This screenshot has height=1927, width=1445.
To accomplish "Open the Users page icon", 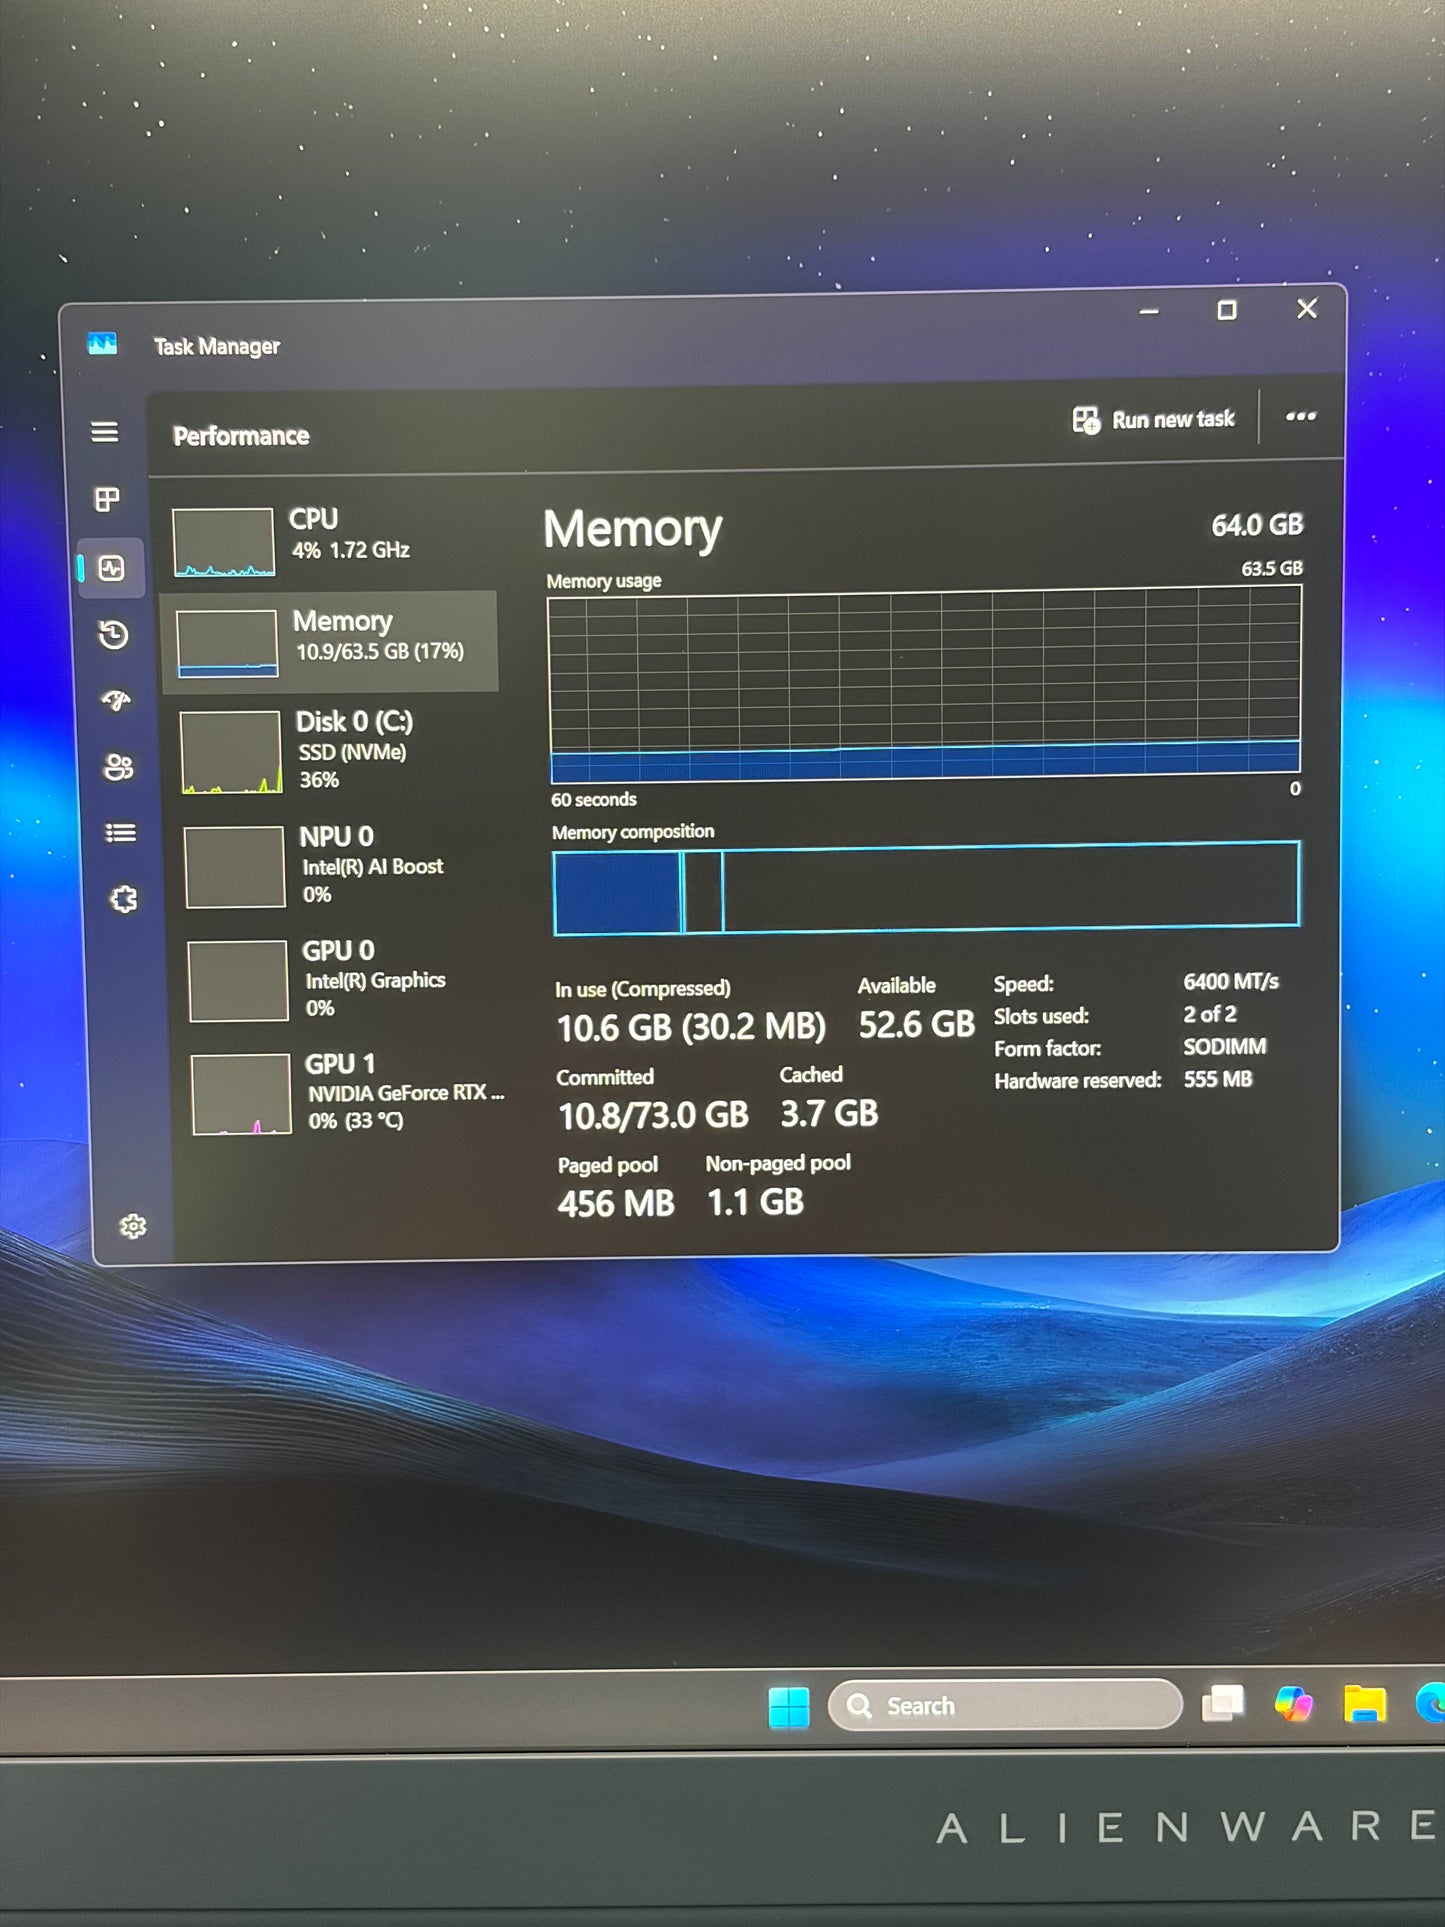I will coord(118,767).
